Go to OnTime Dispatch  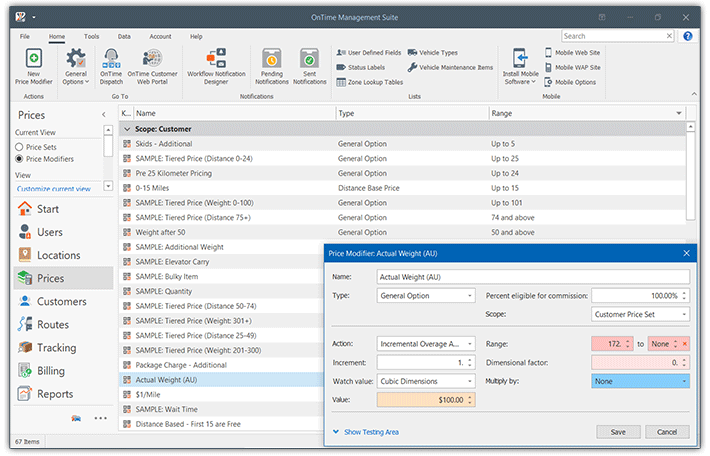point(111,66)
